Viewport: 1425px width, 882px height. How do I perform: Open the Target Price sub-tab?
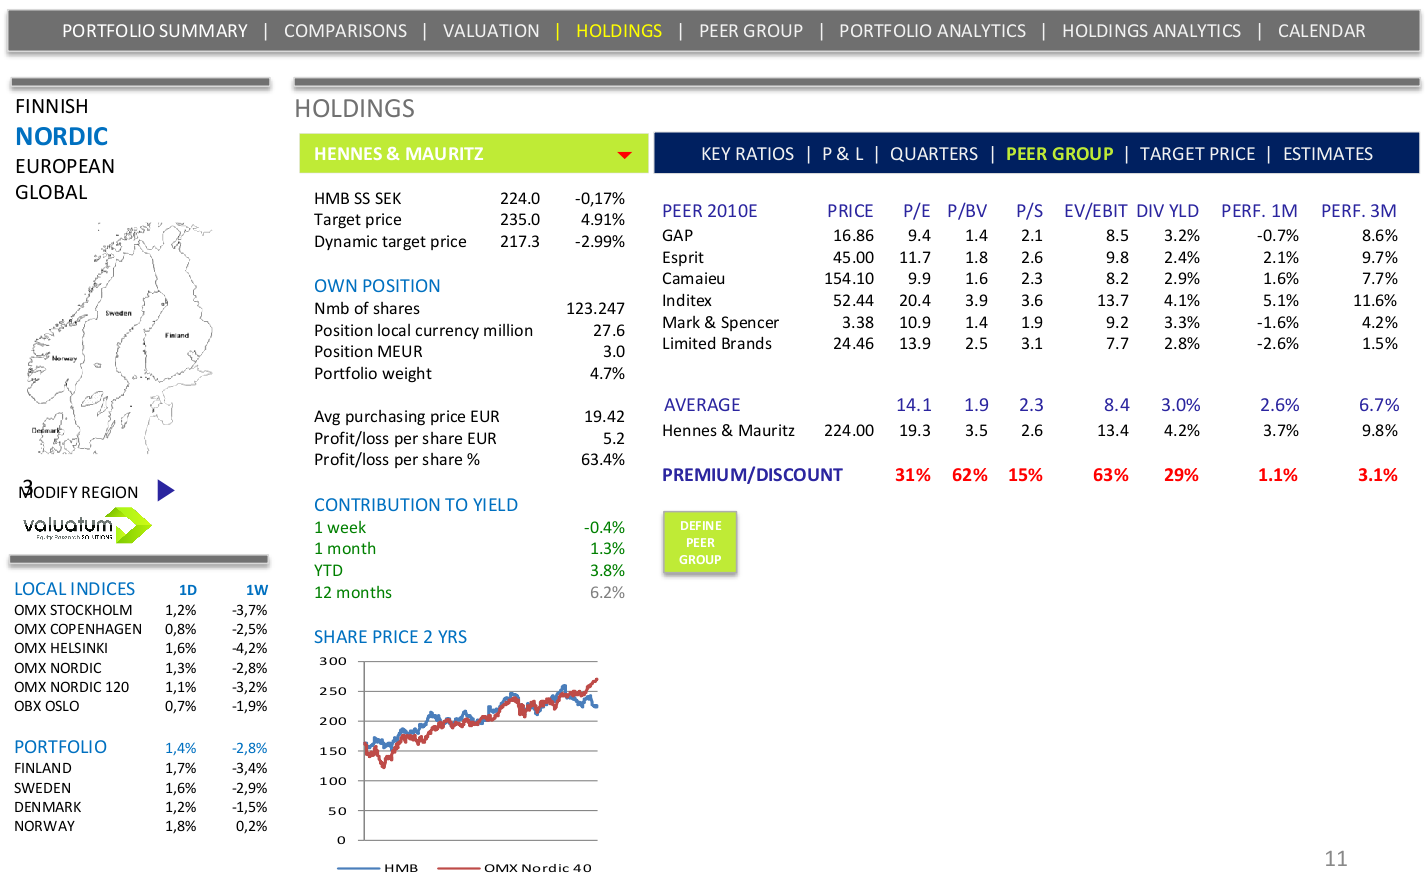[x=1197, y=154]
